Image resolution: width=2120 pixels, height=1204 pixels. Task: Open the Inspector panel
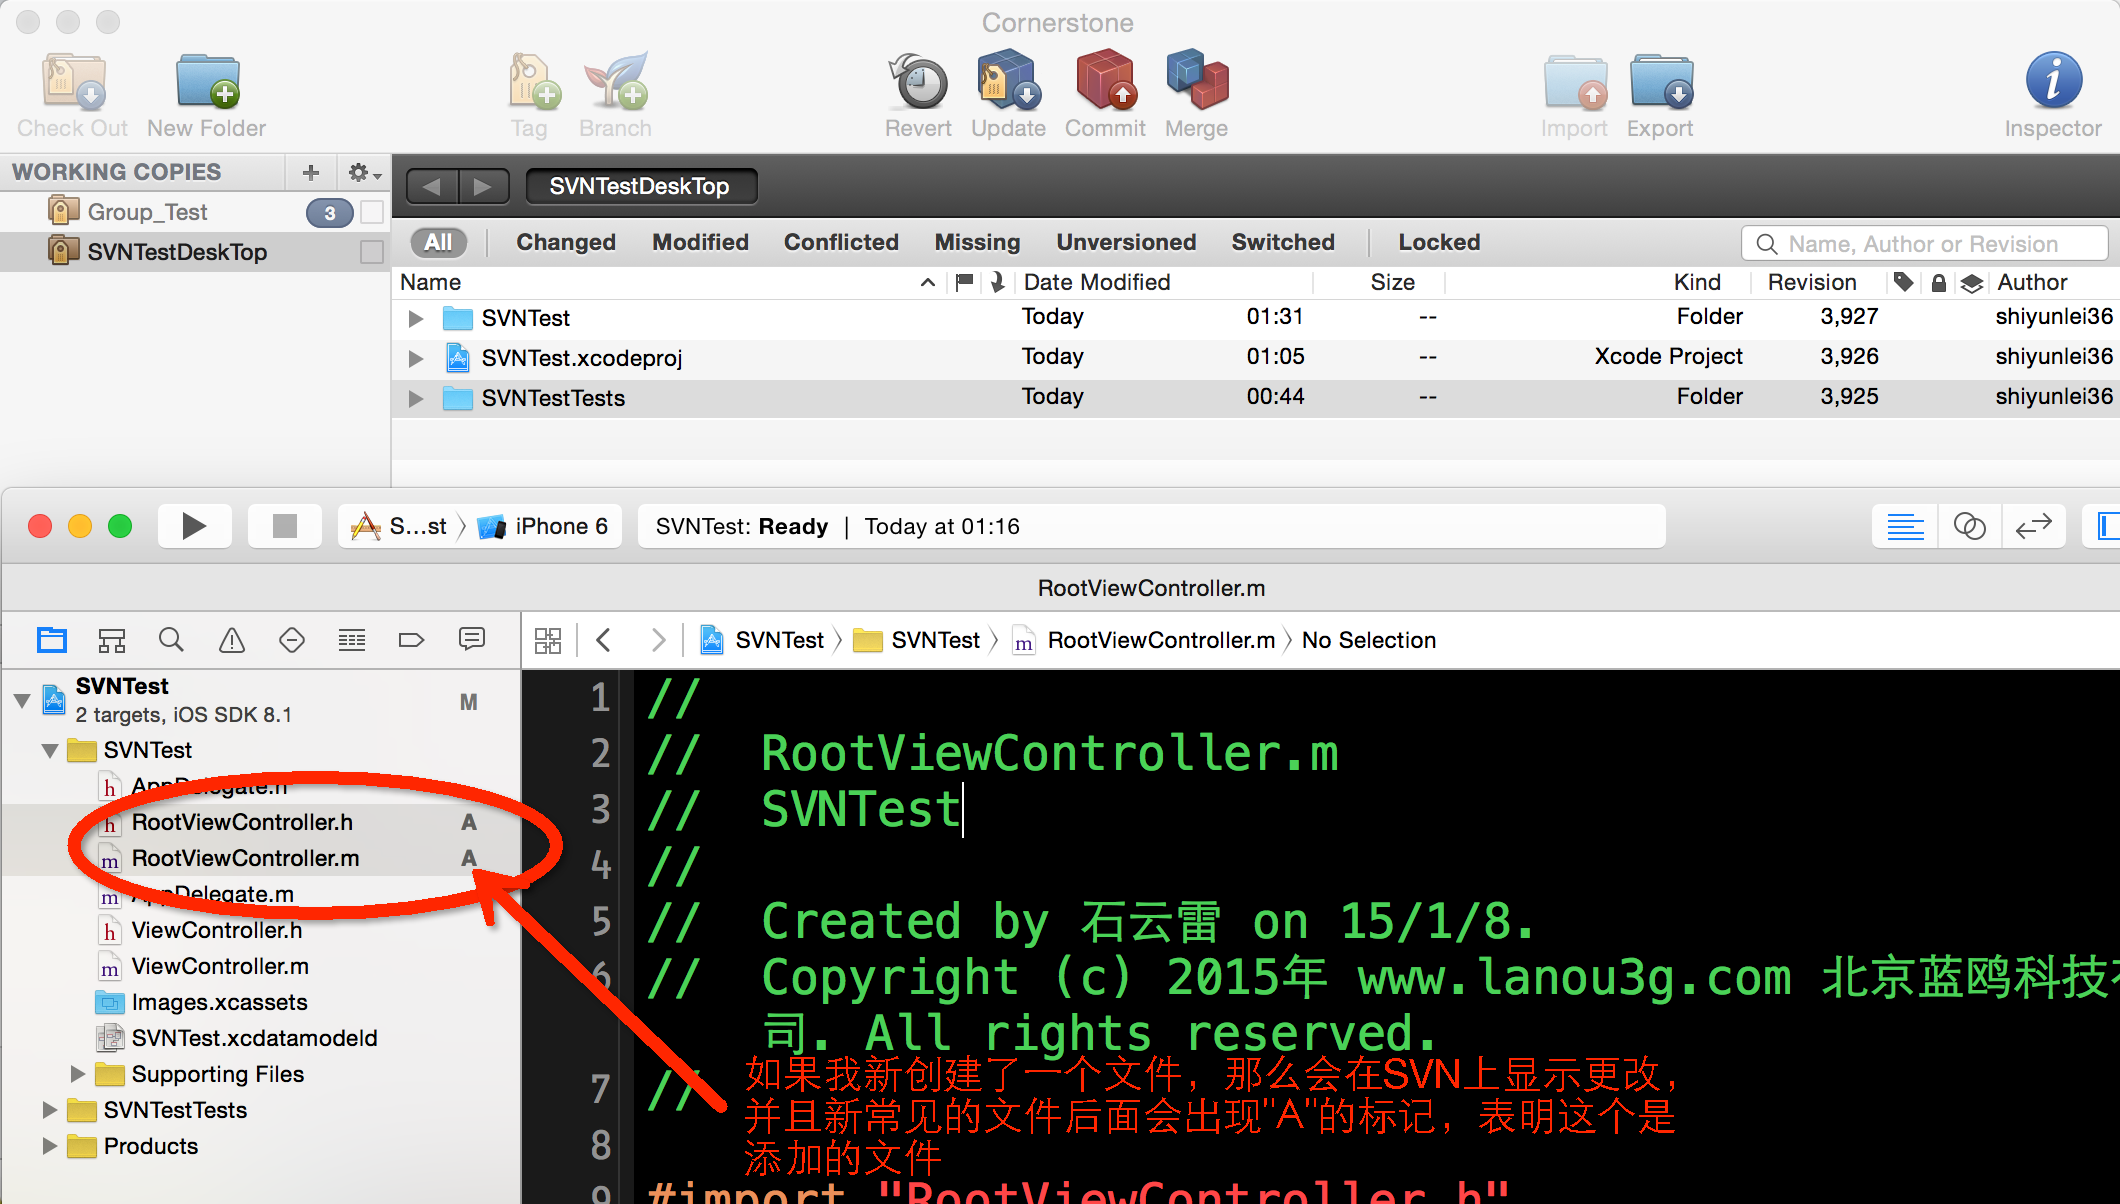pyautogui.click(x=2053, y=81)
